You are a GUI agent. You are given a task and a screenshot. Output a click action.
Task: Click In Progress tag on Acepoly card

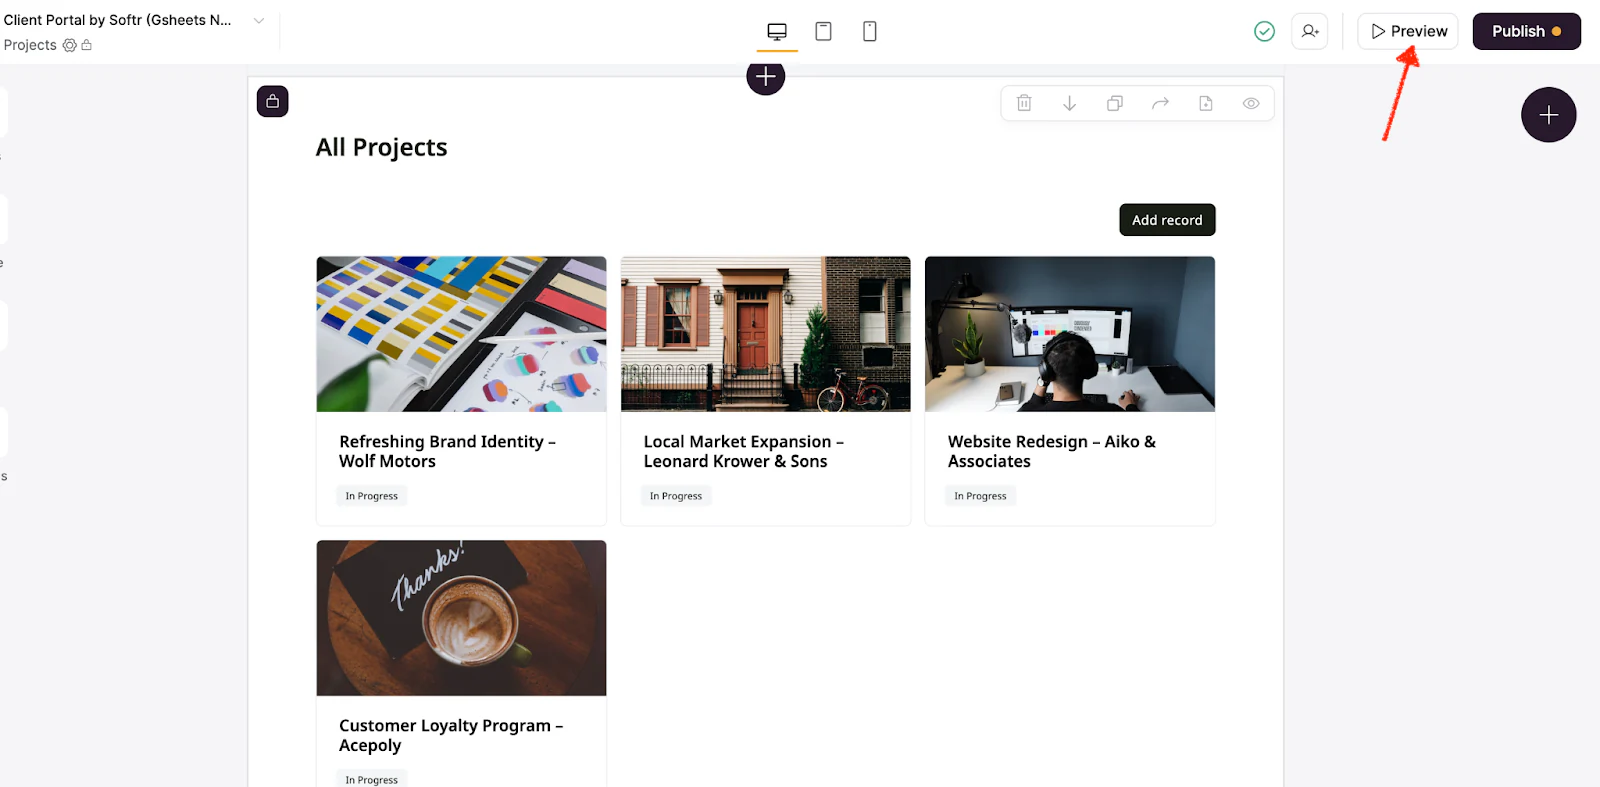point(371,780)
